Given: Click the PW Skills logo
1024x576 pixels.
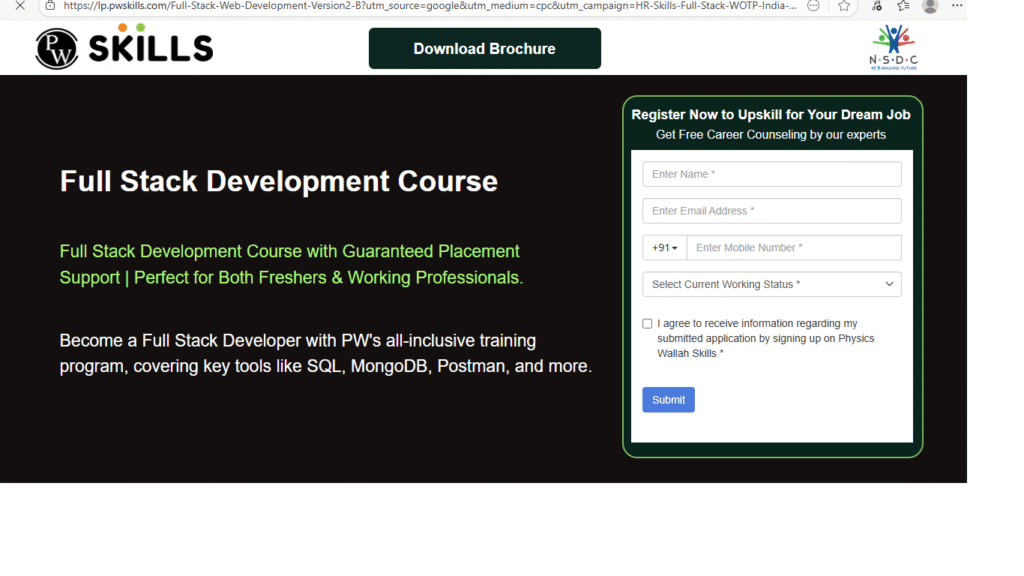Looking at the screenshot, I should coord(124,47).
